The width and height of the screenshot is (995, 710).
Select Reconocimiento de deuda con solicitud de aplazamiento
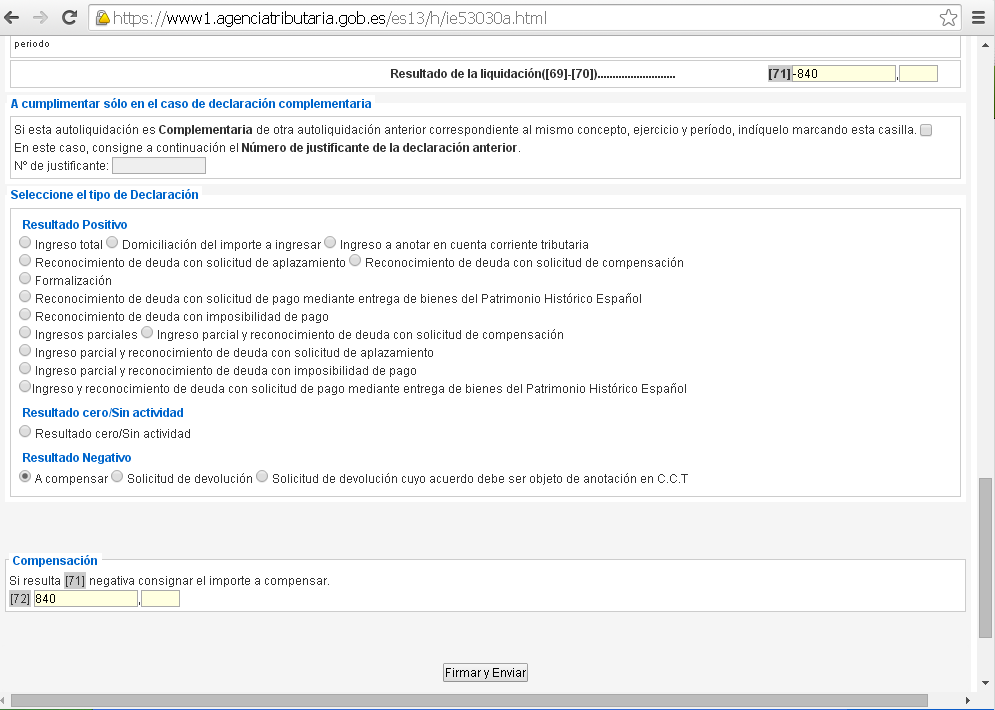25,260
